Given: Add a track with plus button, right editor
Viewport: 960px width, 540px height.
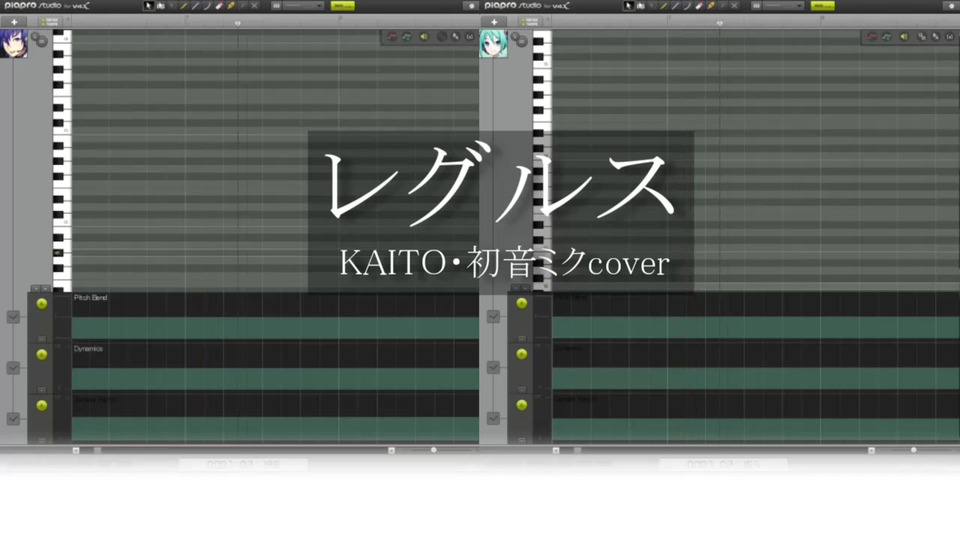Looking at the screenshot, I should [493, 21].
